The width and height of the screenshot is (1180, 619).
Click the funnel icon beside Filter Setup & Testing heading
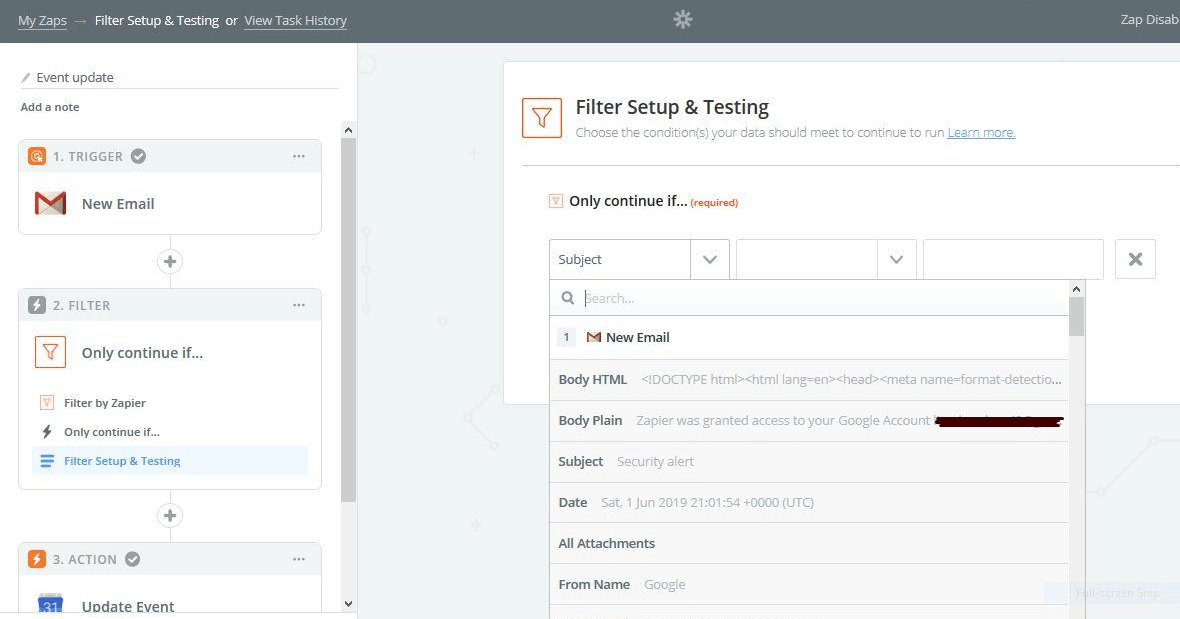tap(541, 117)
